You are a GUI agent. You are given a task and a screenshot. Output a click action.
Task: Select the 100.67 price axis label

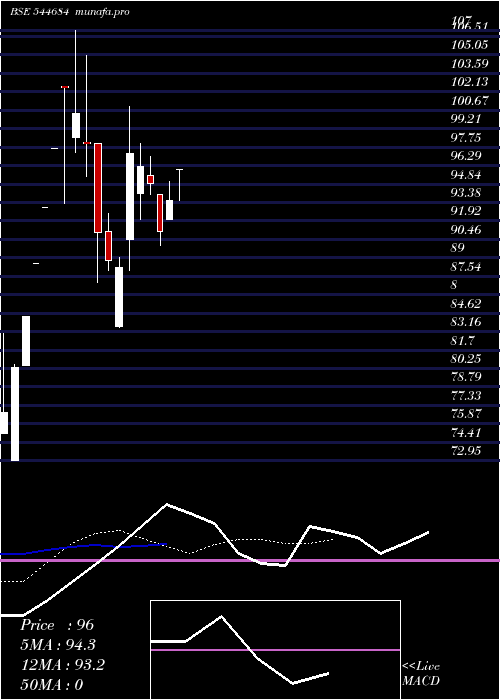click(x=469, y=101)
